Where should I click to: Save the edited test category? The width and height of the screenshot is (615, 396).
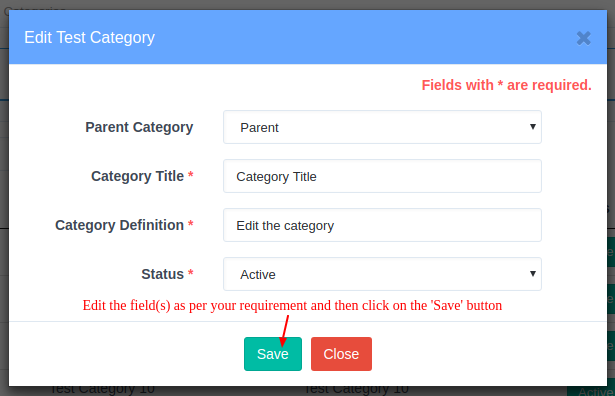[x=273, y=354]
